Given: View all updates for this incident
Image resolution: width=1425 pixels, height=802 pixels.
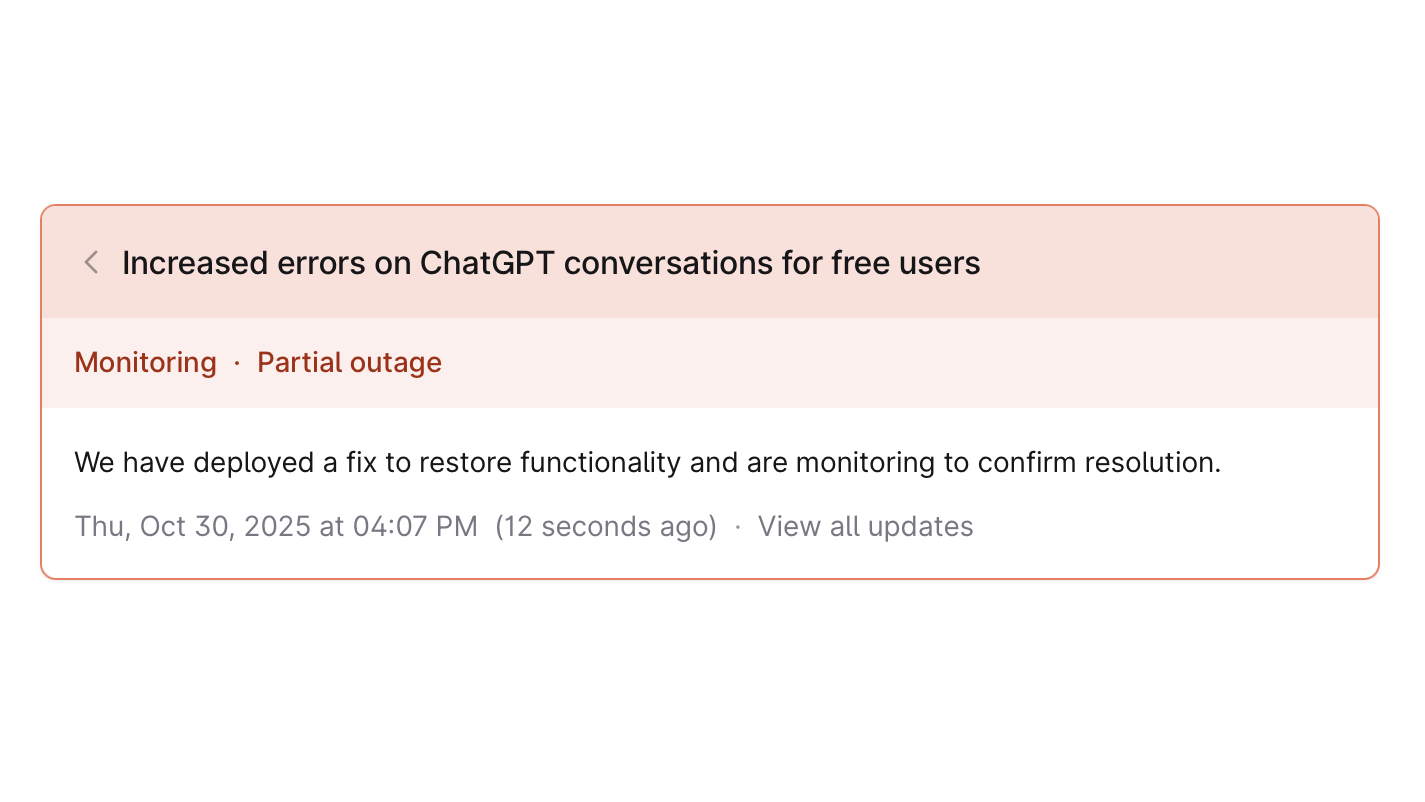Looking at the screenshot, I should pos(865,526).
